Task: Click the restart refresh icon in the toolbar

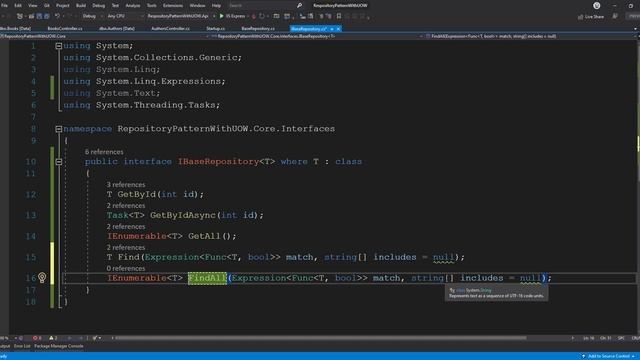Action: pos(262,16)
